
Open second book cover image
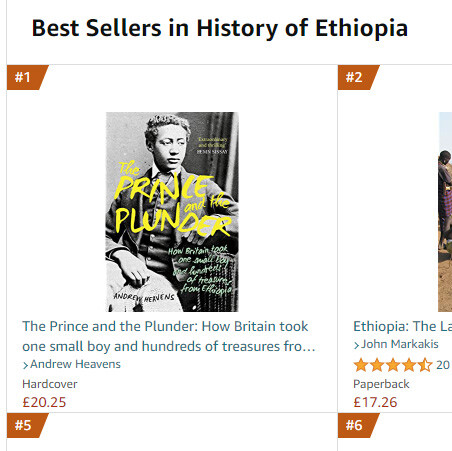445,212
